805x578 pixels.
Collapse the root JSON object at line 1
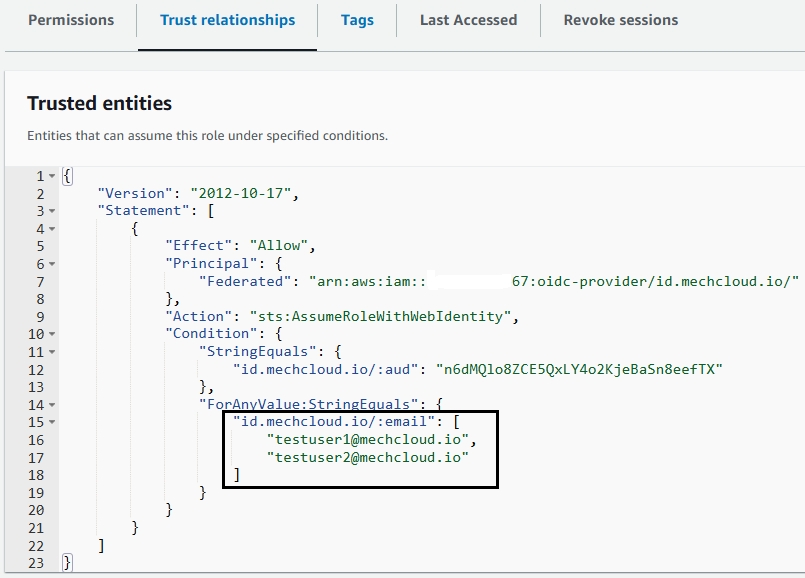pyautogui.click(x=51, y=177)
